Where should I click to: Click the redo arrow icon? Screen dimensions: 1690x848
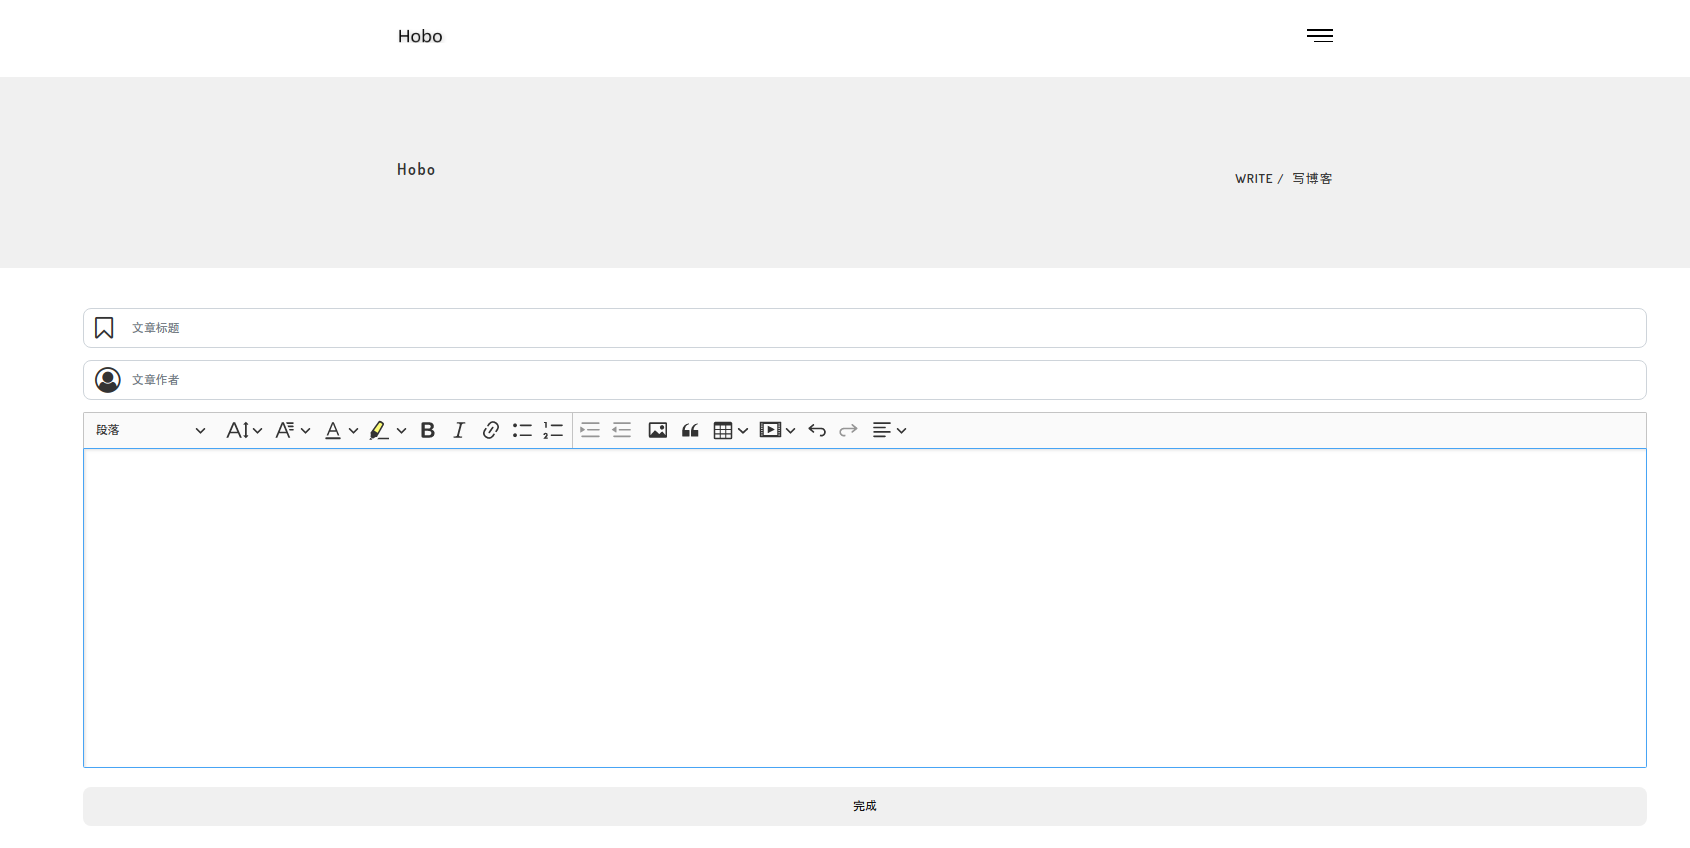[848, 430]
